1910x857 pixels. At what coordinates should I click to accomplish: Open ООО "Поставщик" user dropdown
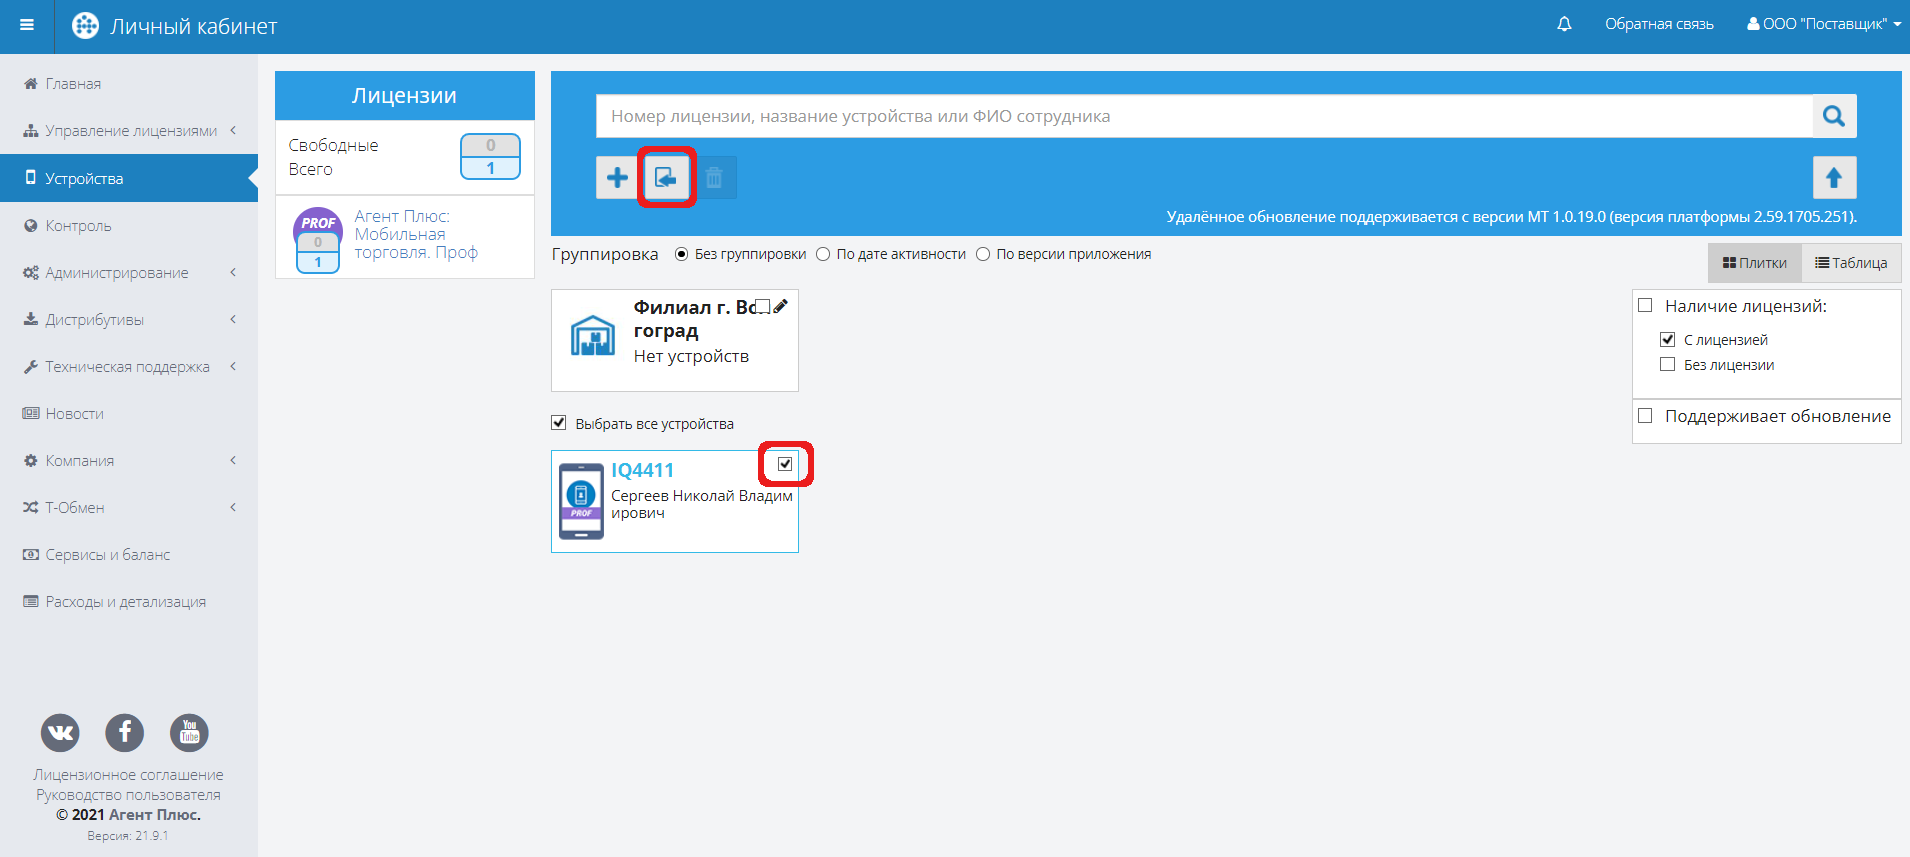click(1824, 24)
